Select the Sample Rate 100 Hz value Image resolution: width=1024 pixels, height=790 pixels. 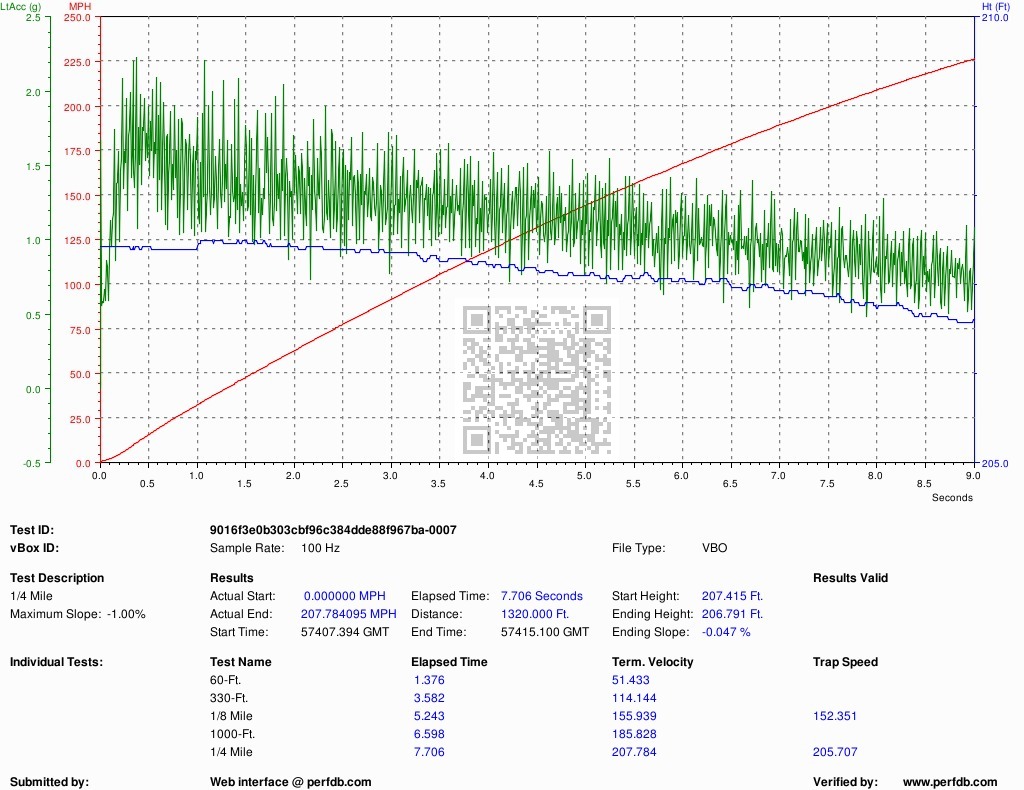tap(320, 548)
